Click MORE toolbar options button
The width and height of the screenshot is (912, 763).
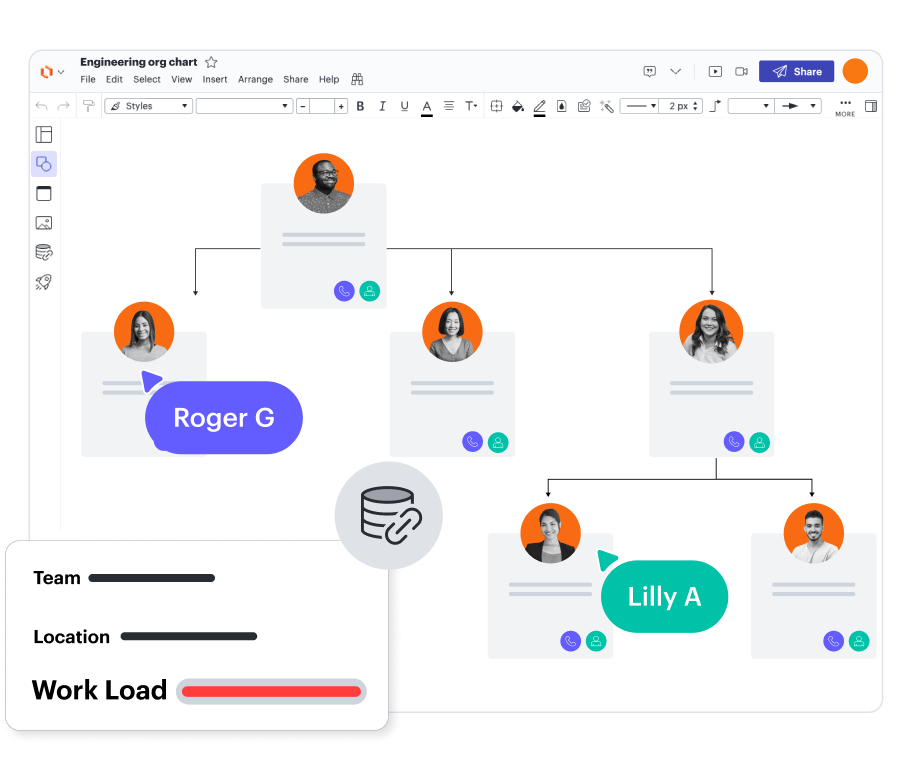point(845,107)
